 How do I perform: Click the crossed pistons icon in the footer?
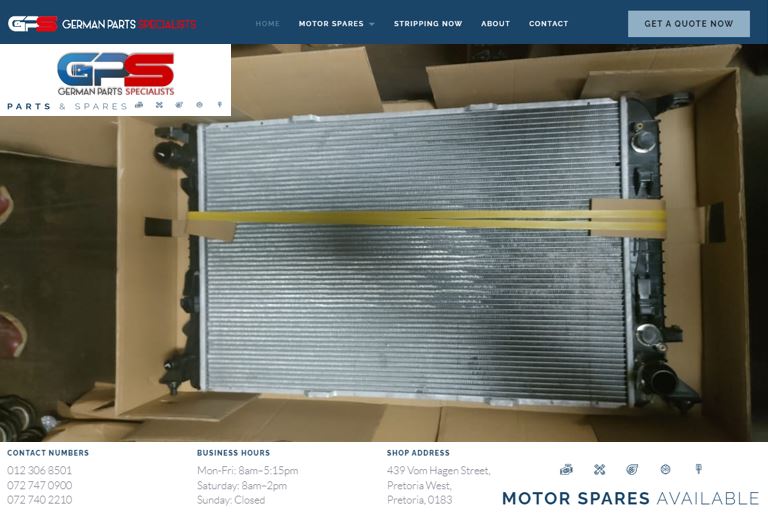tap(600, 470)
